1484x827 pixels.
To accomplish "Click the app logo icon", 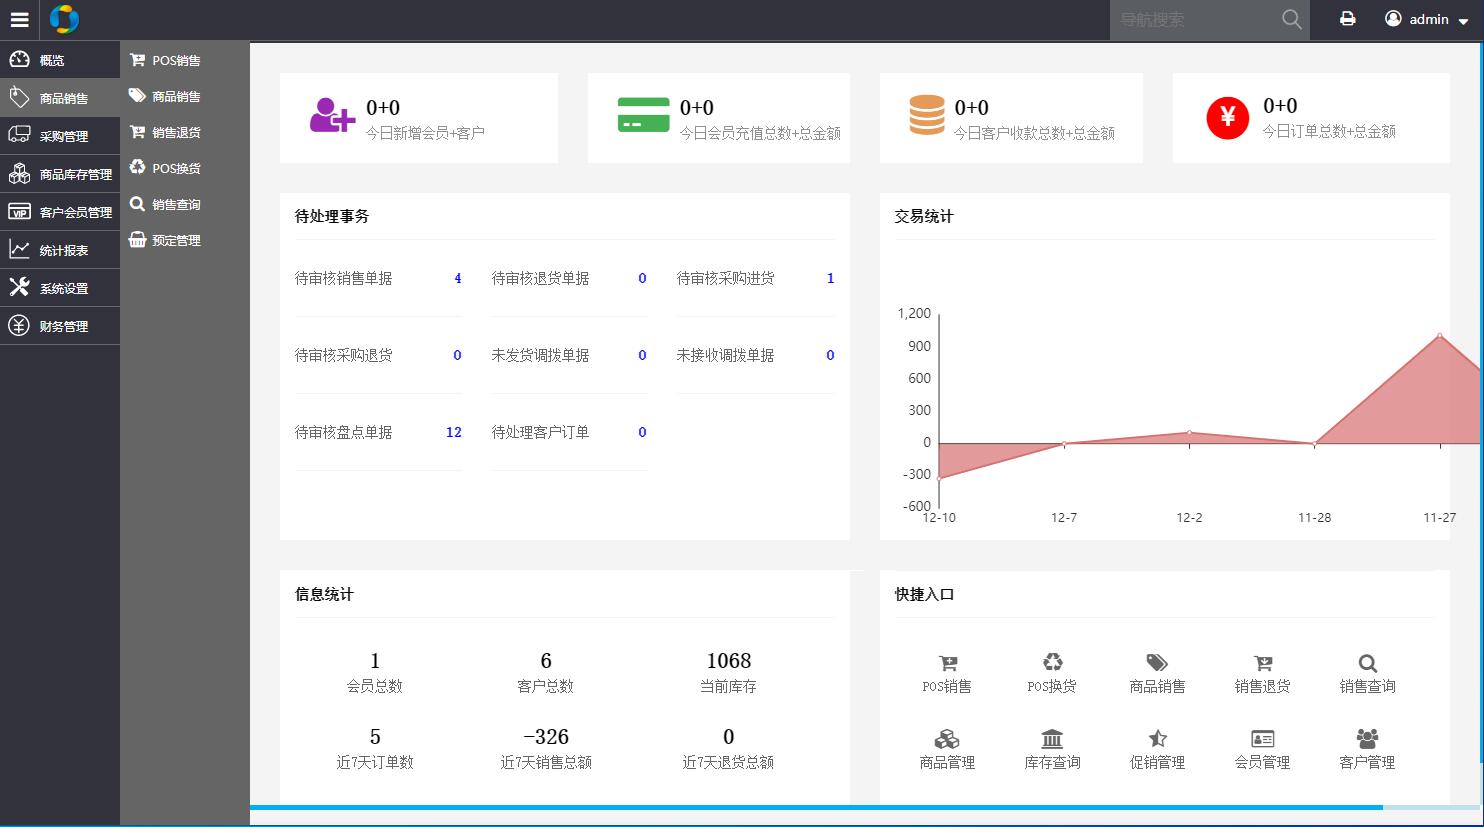I will [64, 19].
